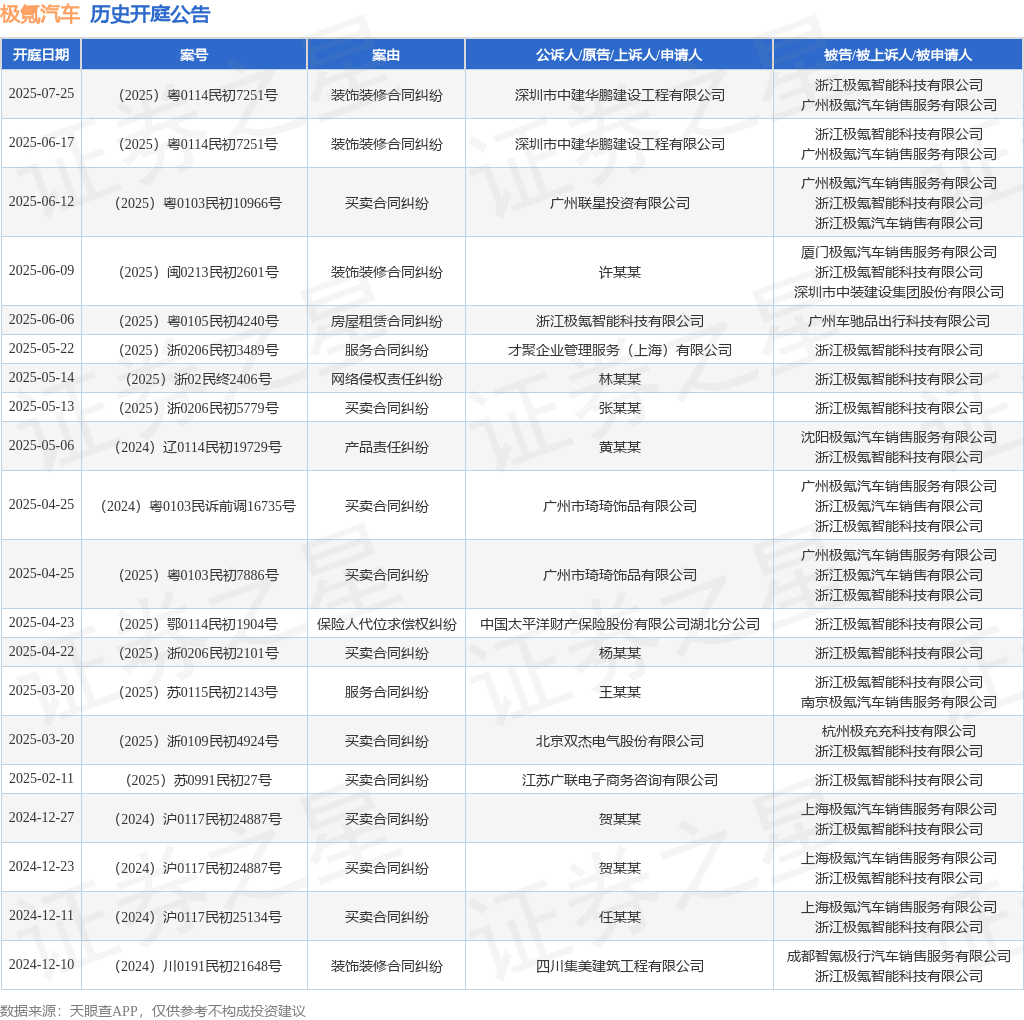Select case number 沪0117民初25134号
Viewport: 1024px width, 1020px height.
point(198,917)
